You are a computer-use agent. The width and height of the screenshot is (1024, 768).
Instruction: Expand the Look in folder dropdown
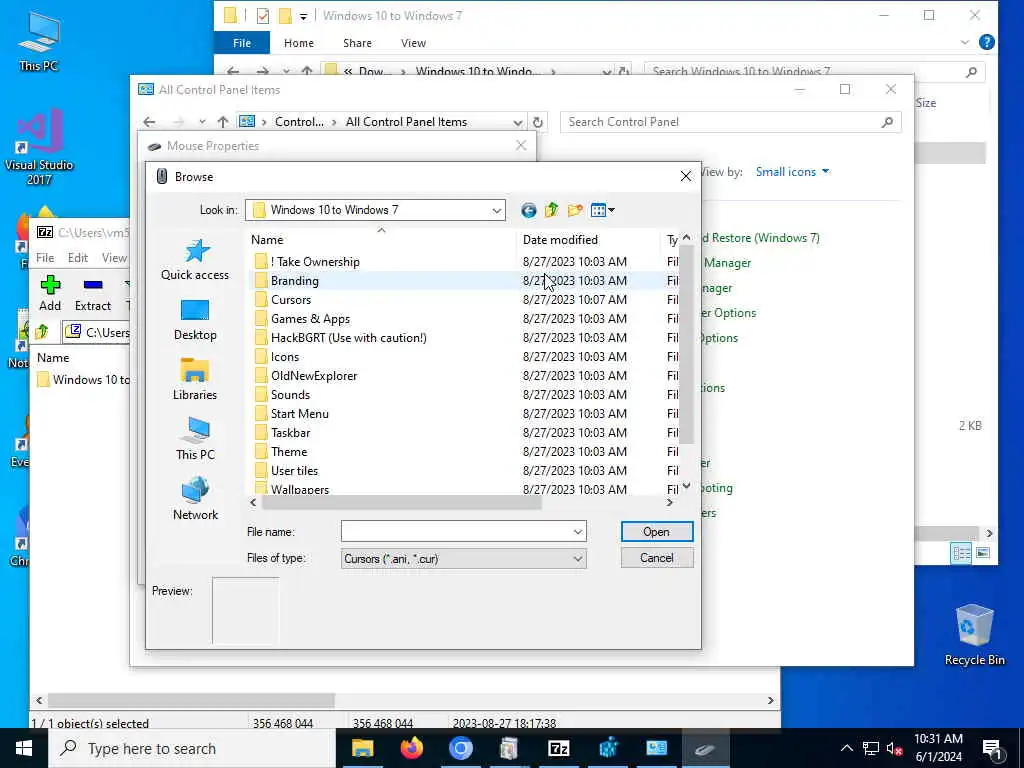point(496,210)
